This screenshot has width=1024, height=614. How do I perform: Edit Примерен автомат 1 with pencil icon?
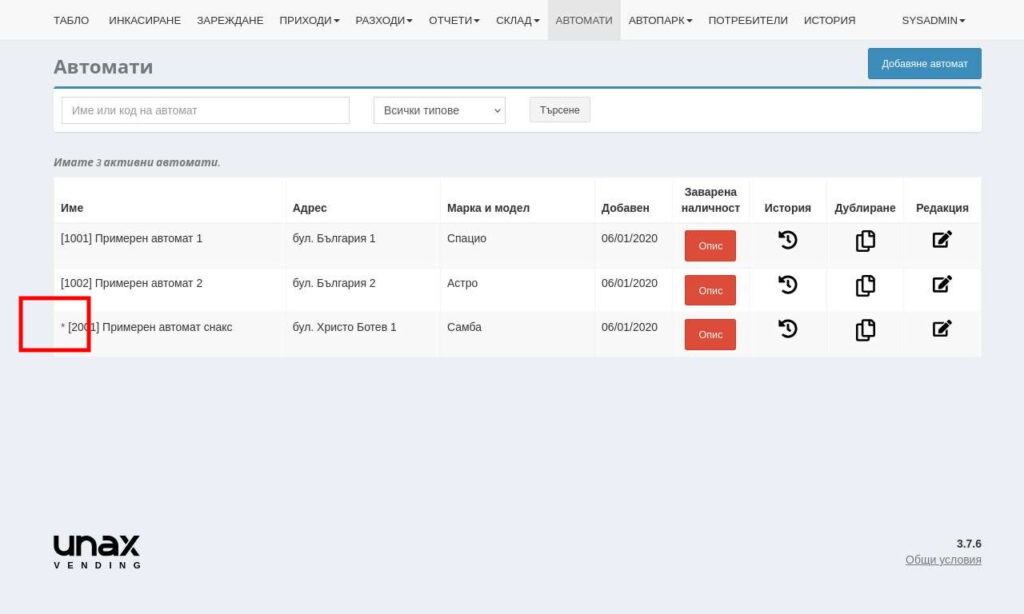pos(942,240)
